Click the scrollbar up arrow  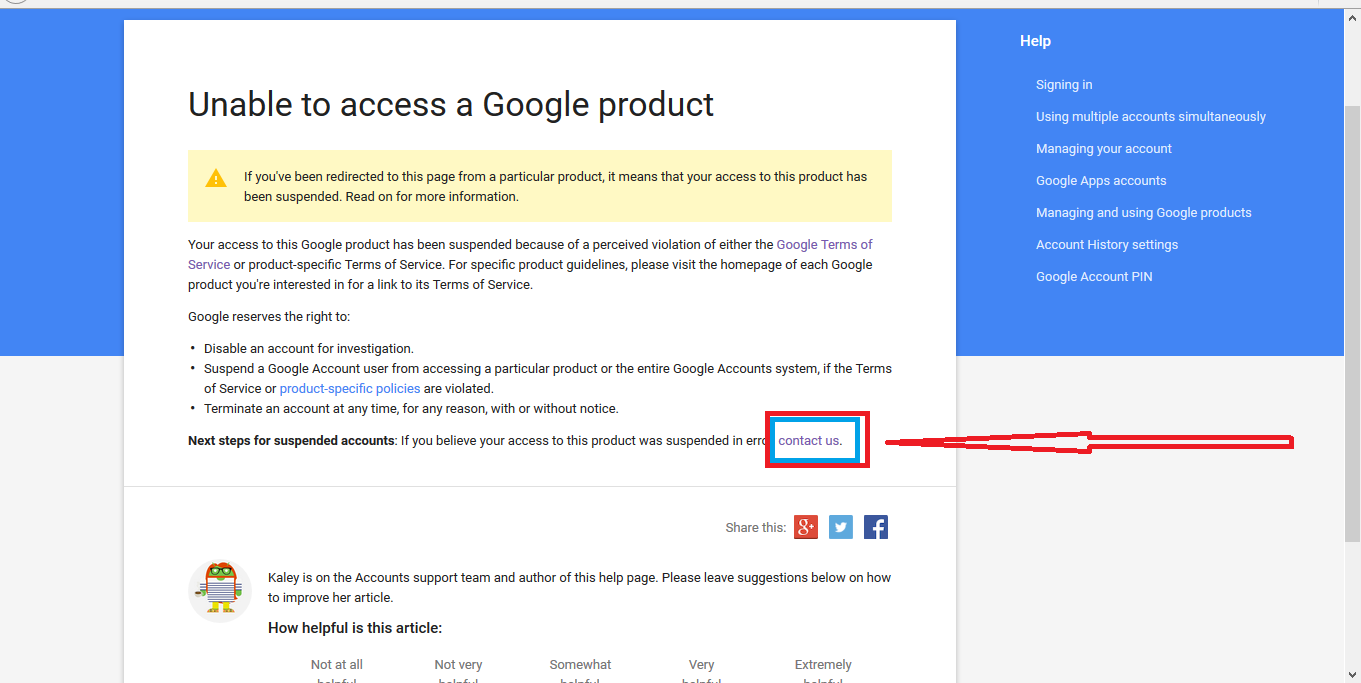pos(1353,17)
